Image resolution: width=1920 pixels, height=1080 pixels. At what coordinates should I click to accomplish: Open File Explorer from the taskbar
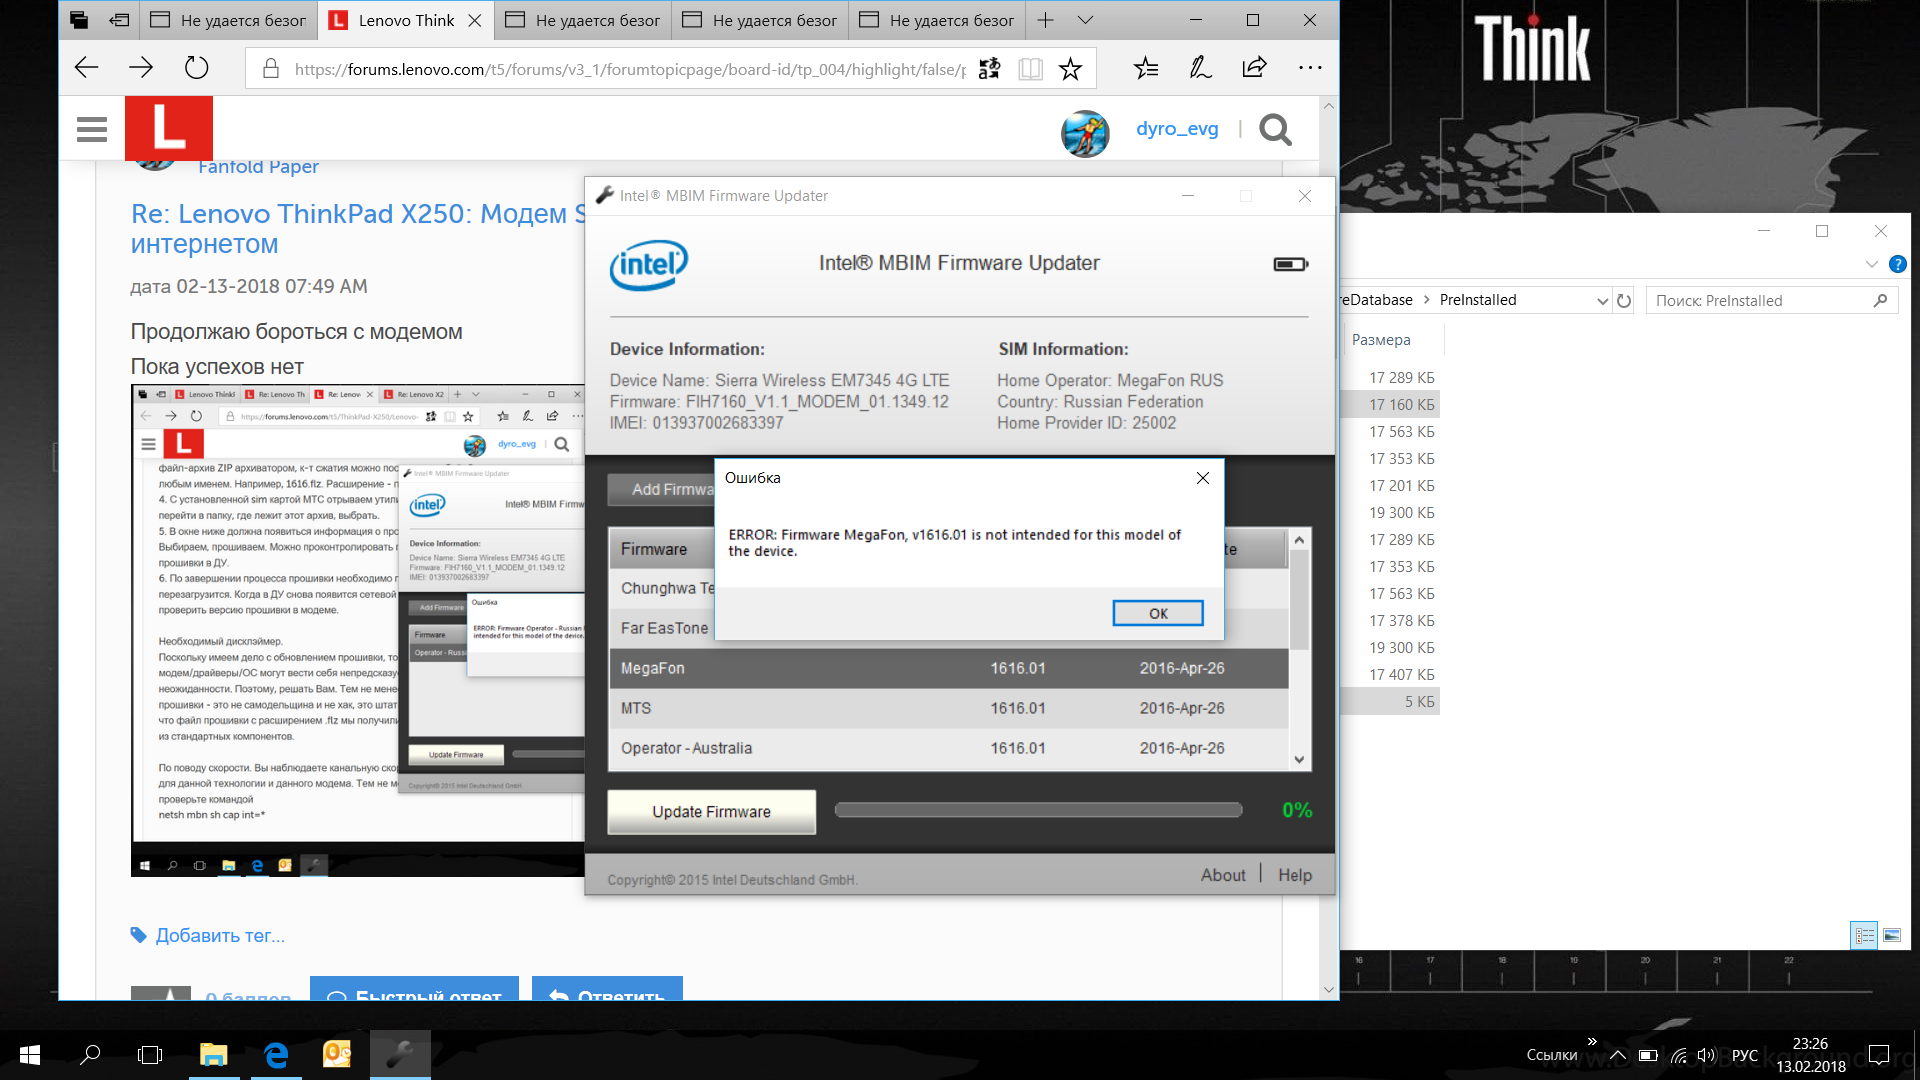(x=213, y=1055)
